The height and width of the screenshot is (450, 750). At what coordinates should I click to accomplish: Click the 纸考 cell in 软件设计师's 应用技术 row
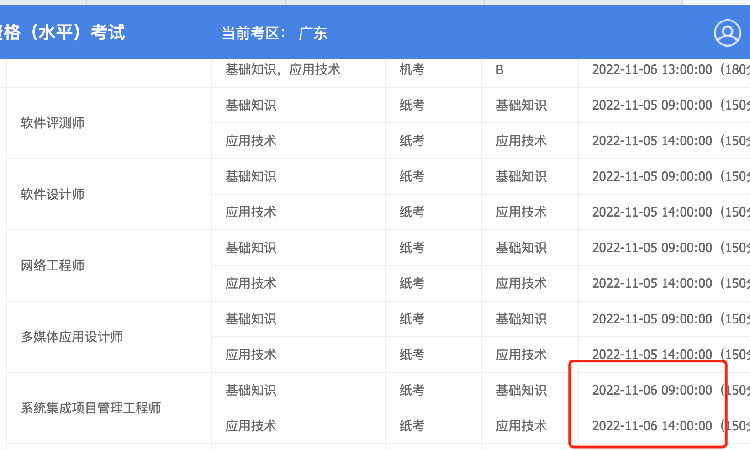[x=412, y=212]
